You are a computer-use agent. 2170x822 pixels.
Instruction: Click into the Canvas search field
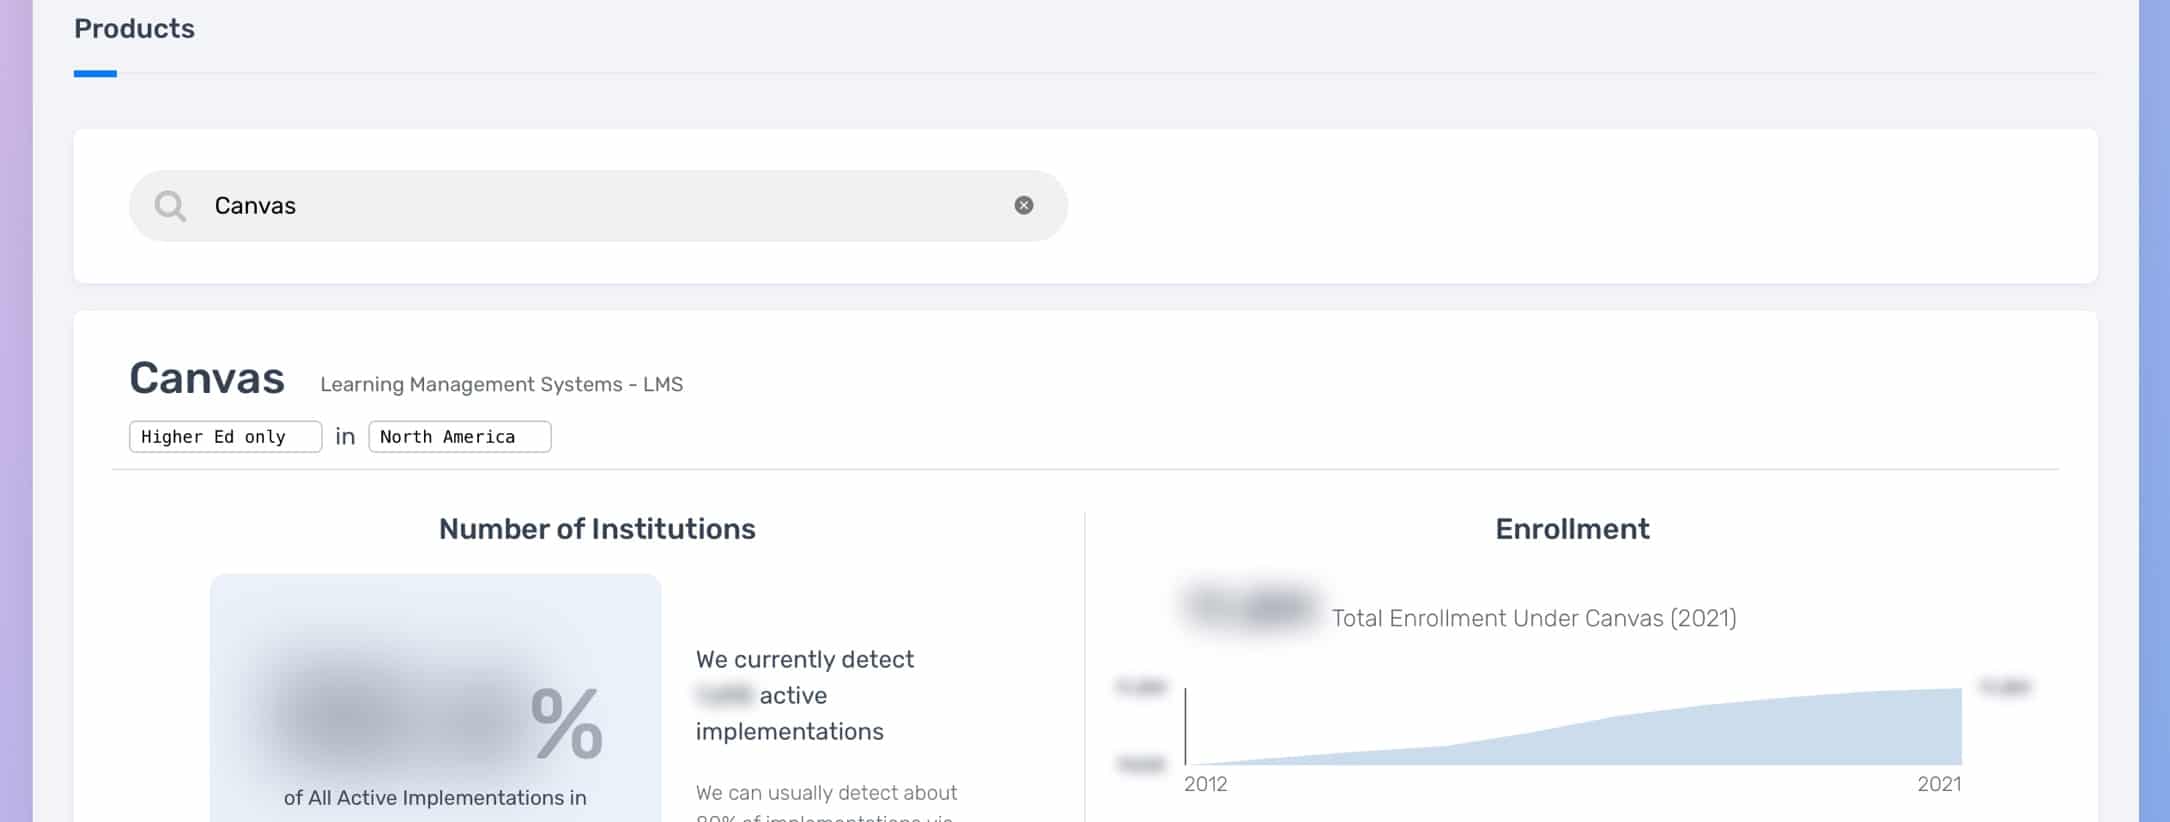pos(600,206)
